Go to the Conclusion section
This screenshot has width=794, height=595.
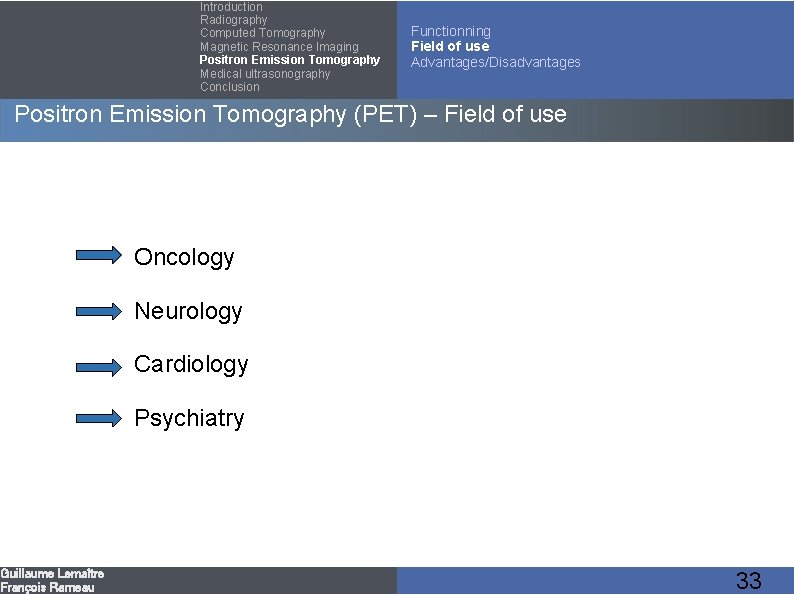[229, 87]
